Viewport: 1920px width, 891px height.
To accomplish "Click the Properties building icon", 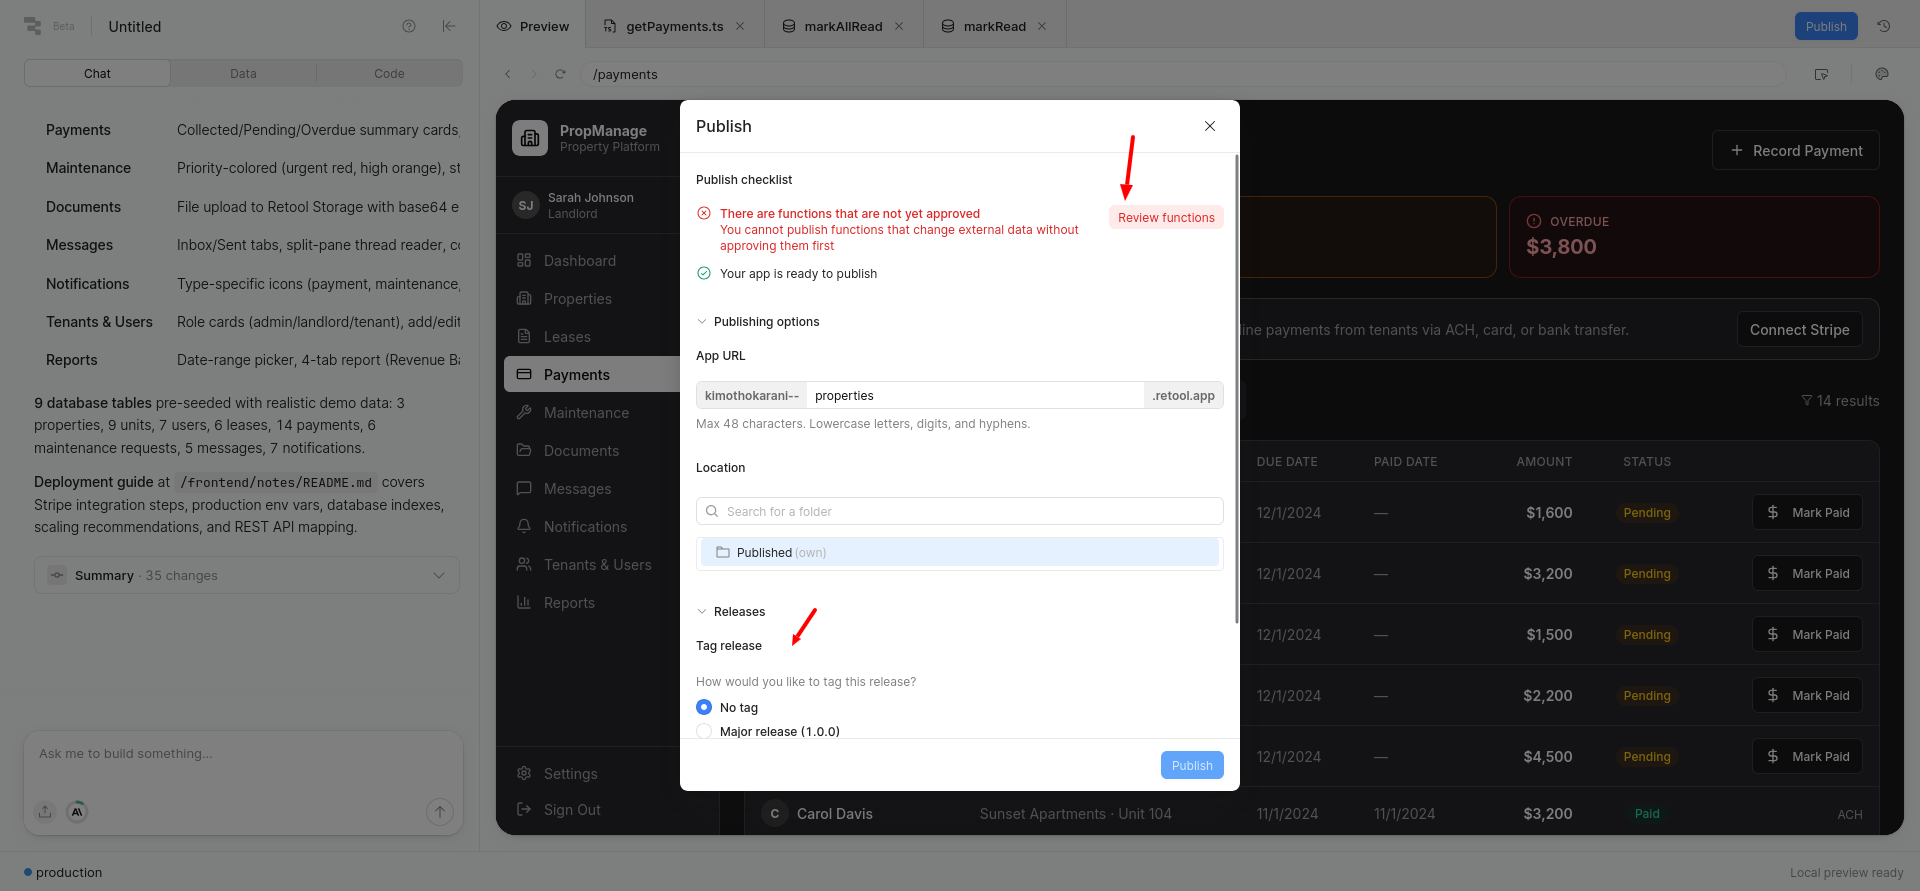I will pos(524,298).
